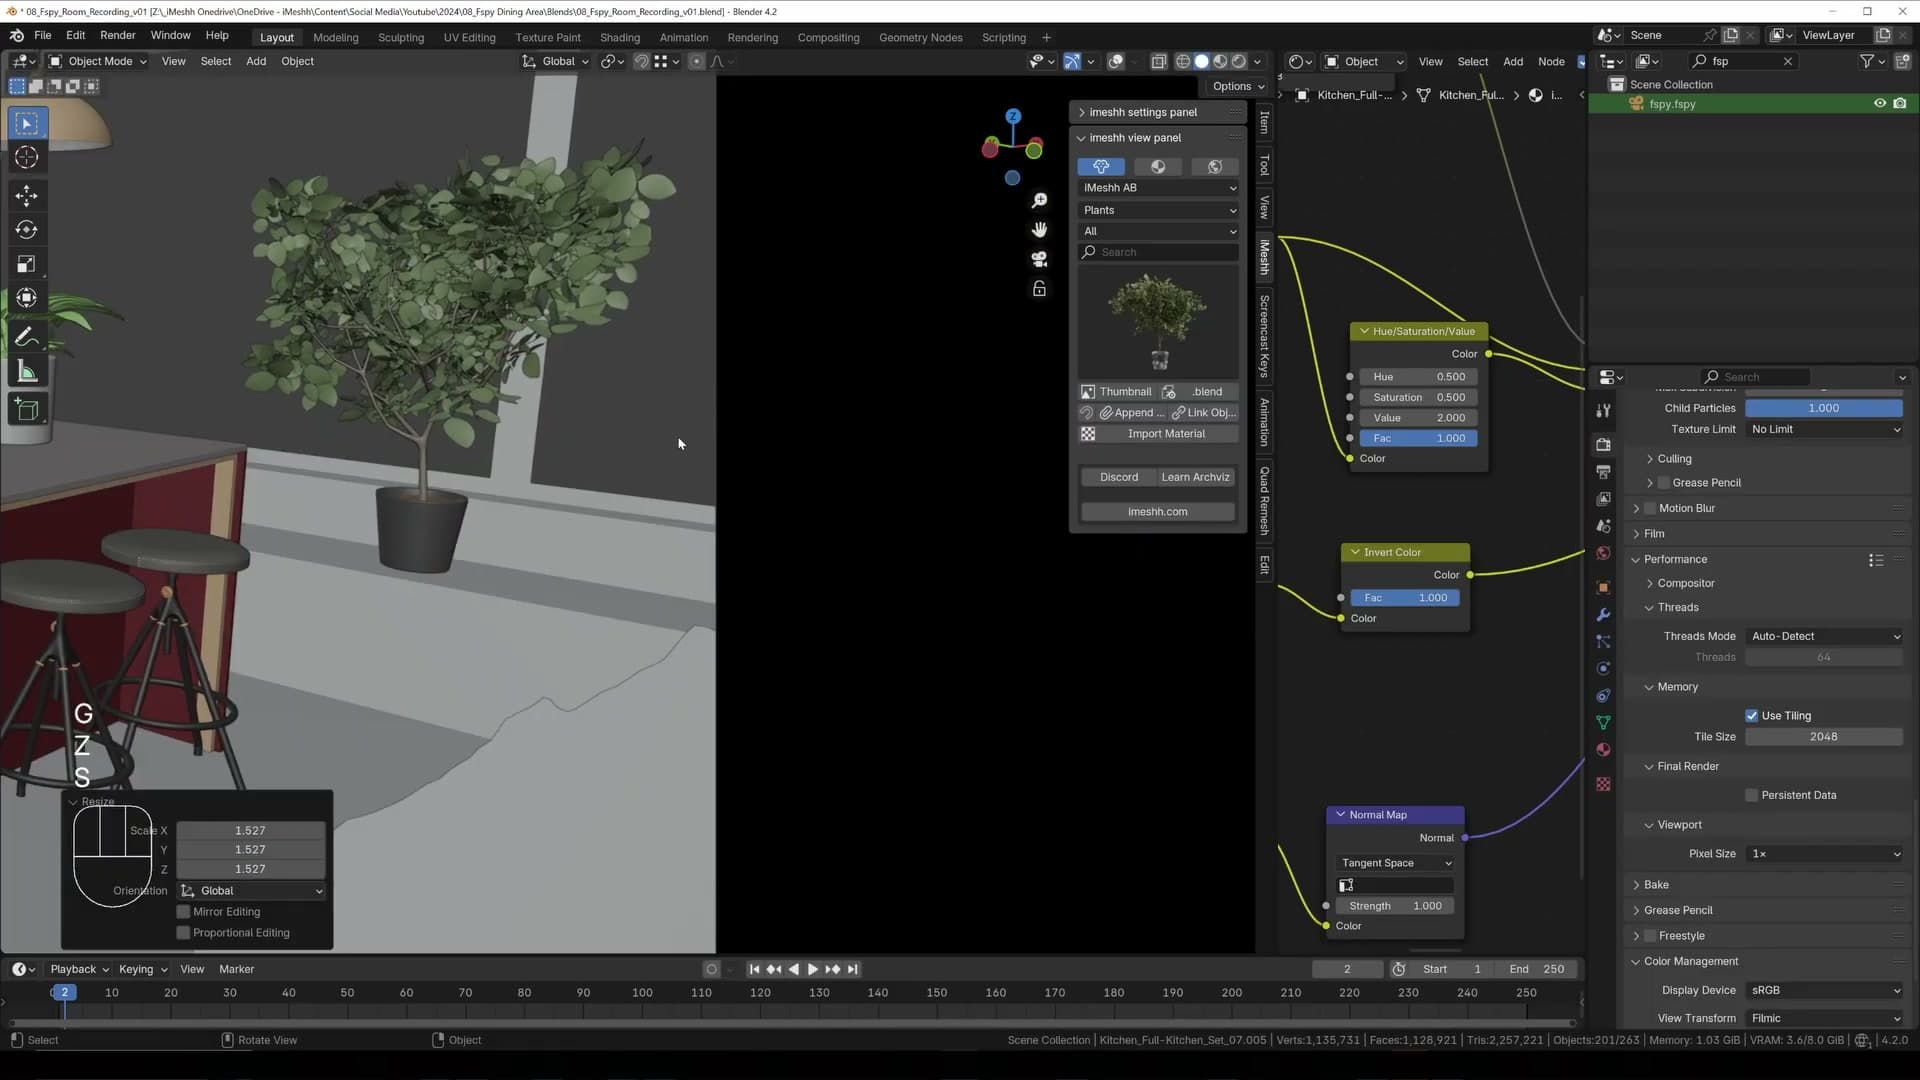
Task: Click the pan view hand icon
Action: 1040,230
